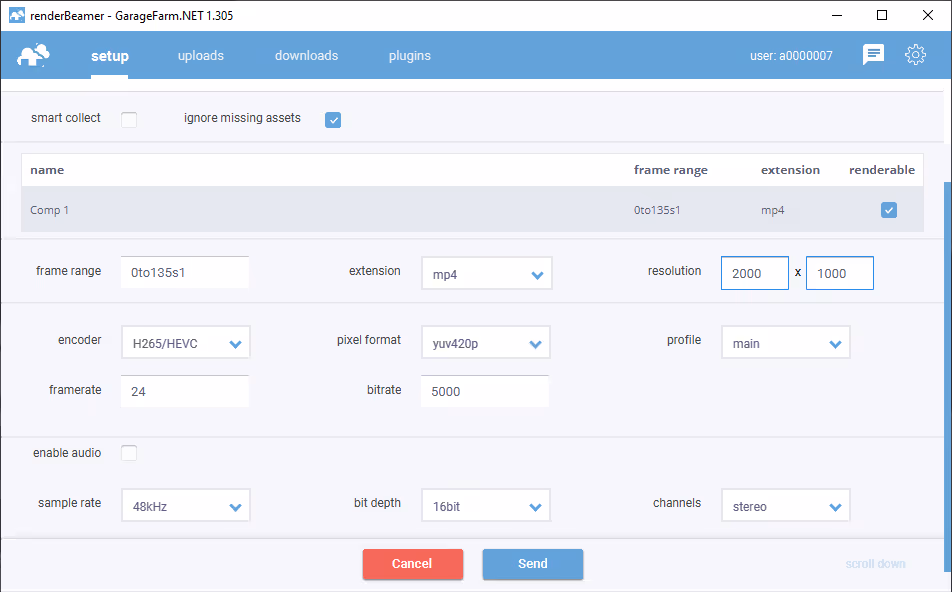Open the settings gear icon

pyautogui.click(x=915, y=55)
